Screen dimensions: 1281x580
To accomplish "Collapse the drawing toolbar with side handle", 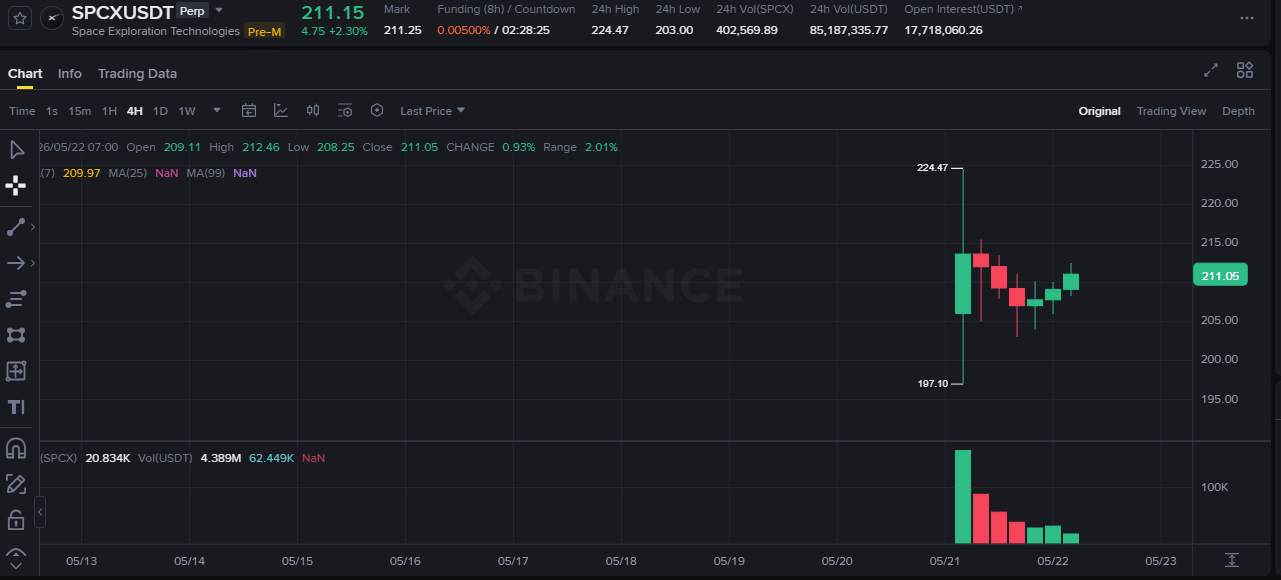I will [x=40, y=512].
